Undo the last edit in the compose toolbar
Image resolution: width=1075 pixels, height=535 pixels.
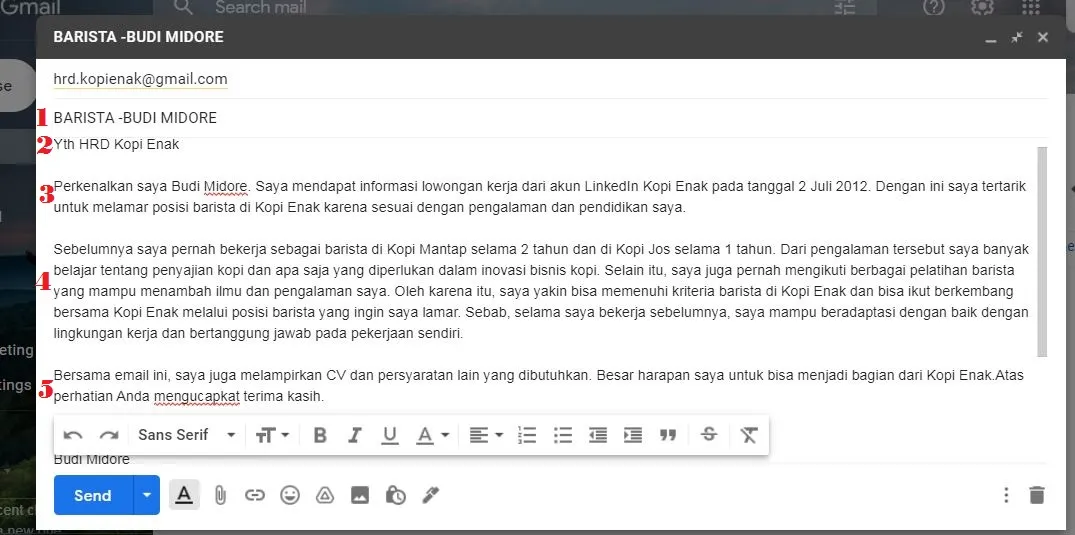pos(73,435)
